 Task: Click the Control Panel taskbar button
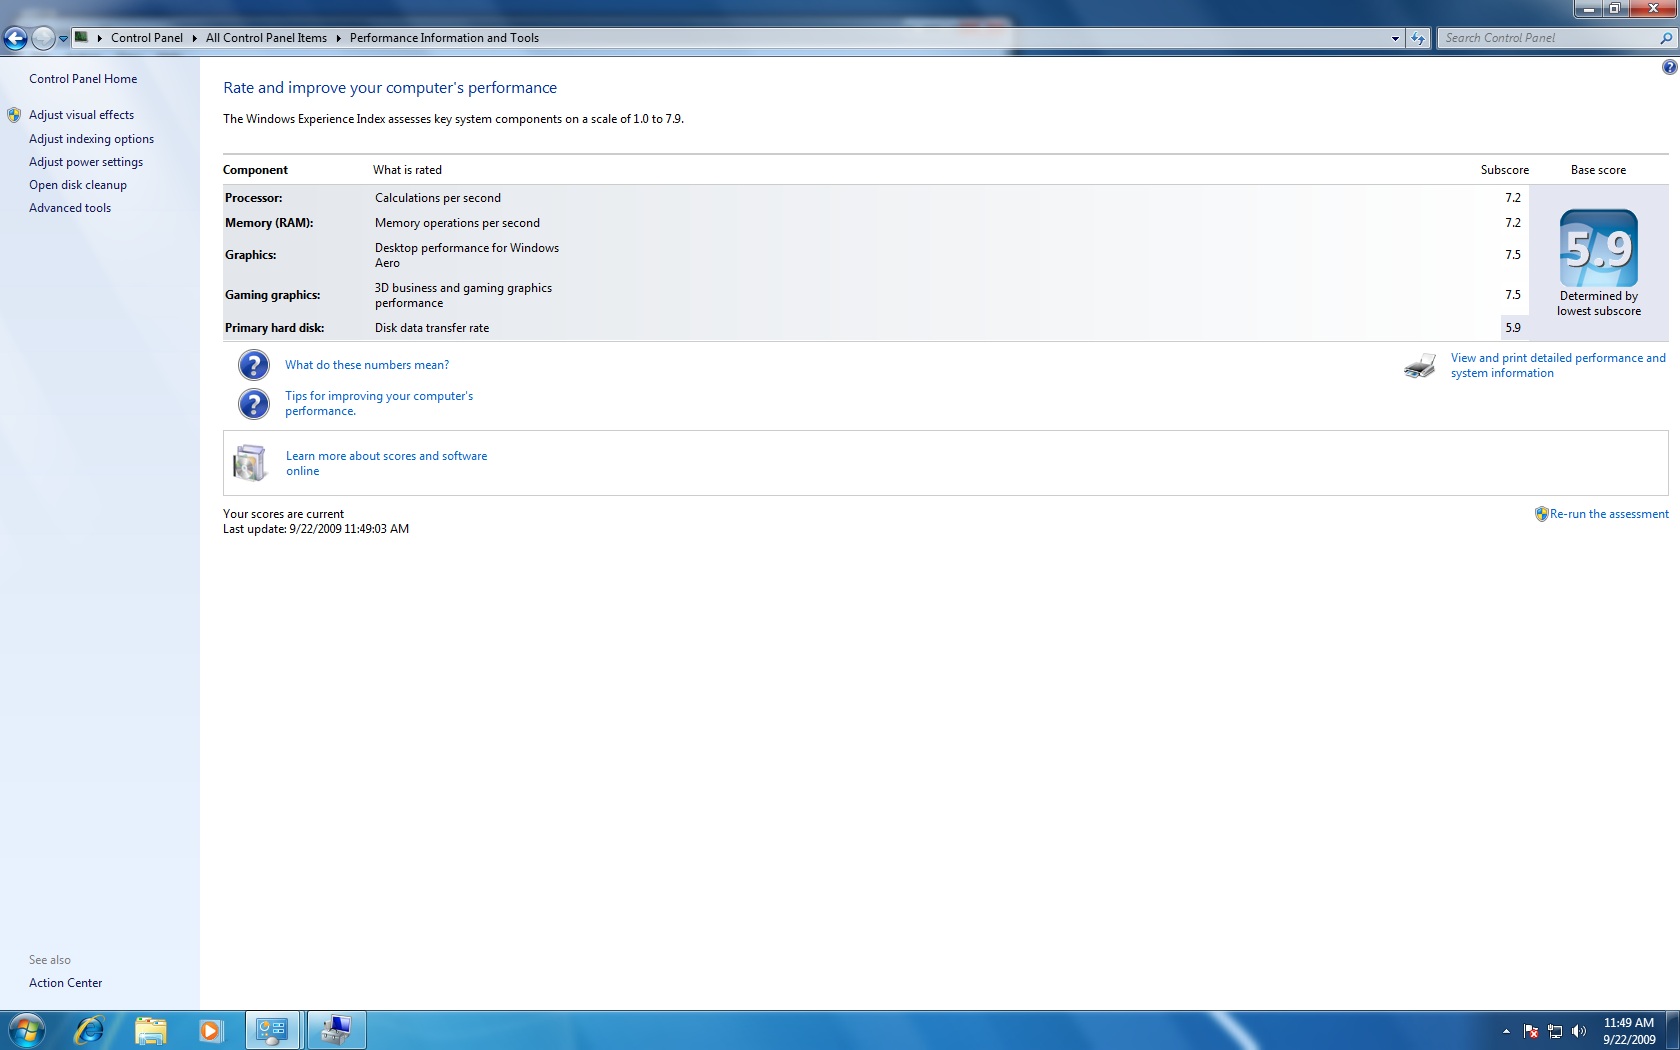pyautogui.click(x=272, y=1030)
